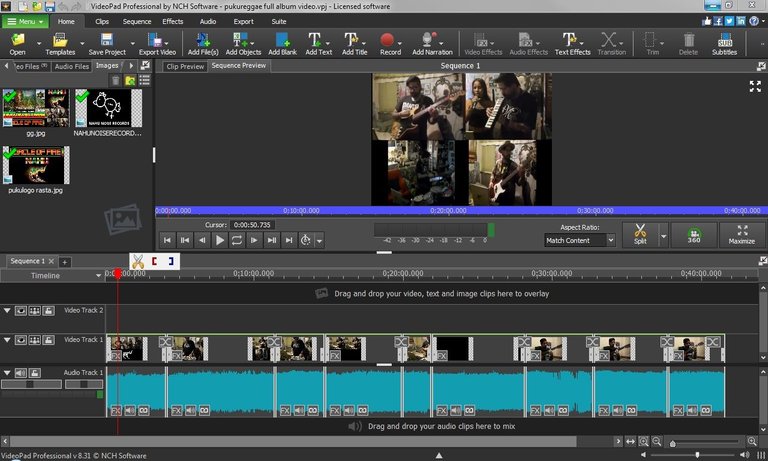Adjust the Audio Track 1 volume slider
Screen dimensions: 768x461
click(31, 385)
